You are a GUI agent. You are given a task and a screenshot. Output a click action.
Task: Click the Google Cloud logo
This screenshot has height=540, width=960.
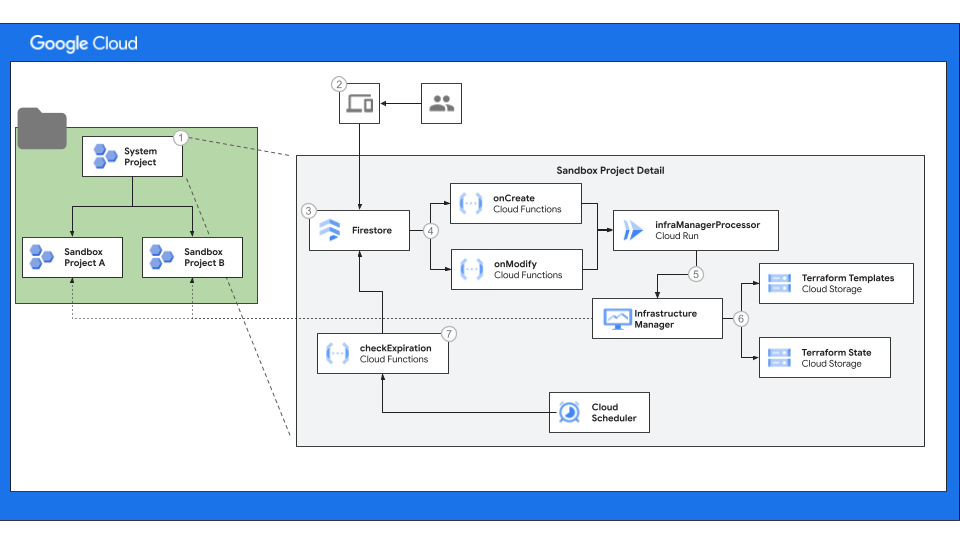tap(84, 43)
